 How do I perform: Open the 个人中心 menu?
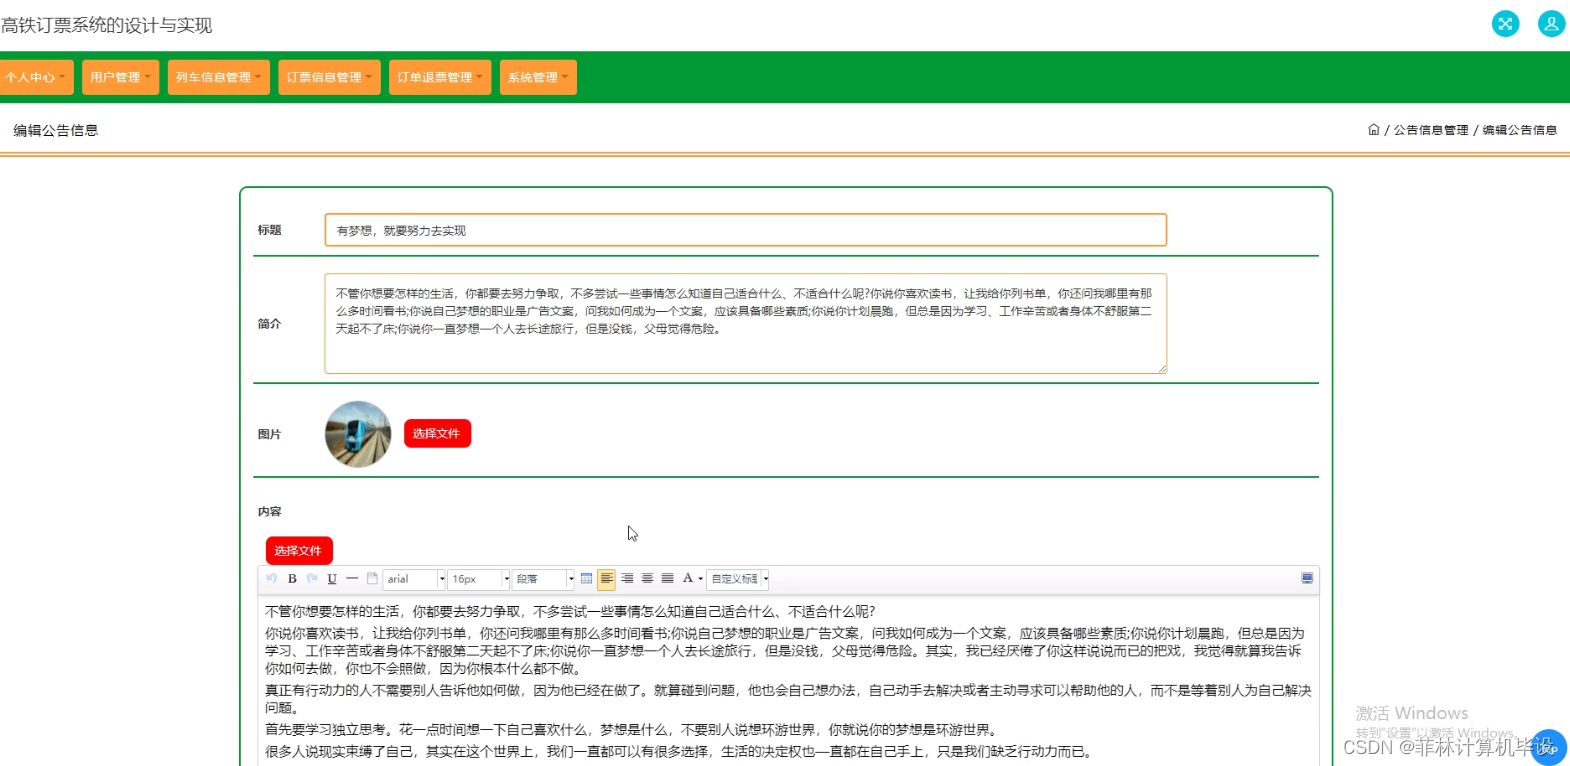click(36, 77)
